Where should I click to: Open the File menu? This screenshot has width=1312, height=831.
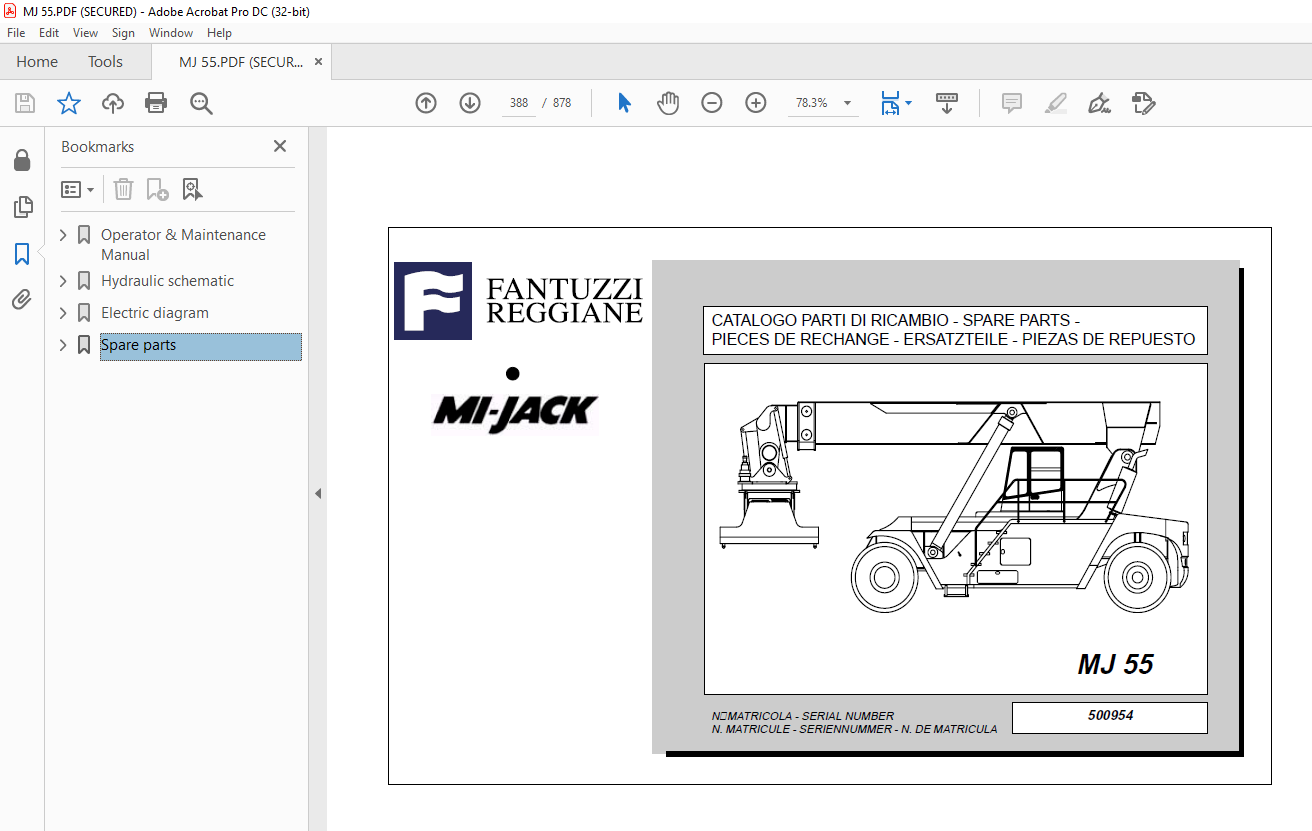16,33
